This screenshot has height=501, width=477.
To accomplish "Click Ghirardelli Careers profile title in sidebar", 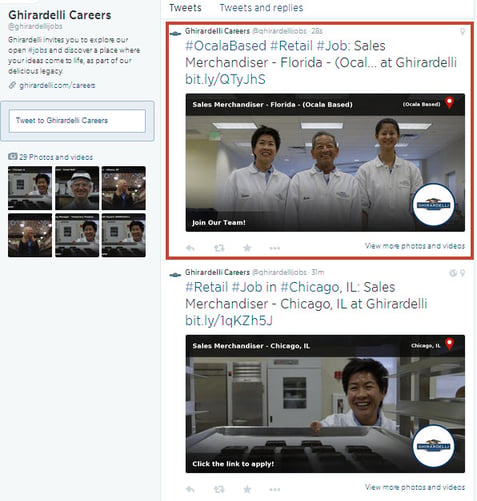I will tap(60, 15).
